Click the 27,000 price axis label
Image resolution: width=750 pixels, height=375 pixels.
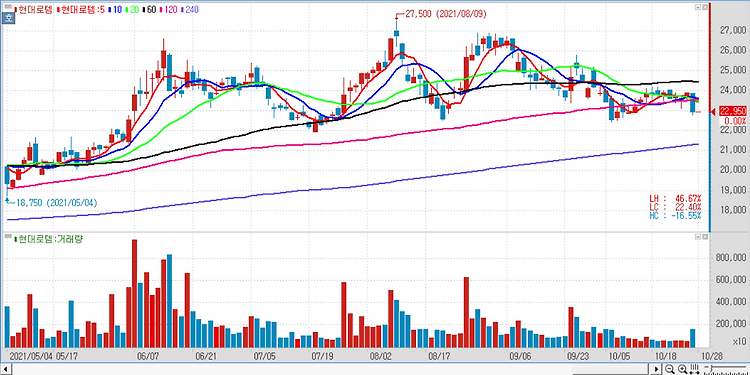[733, 30]
